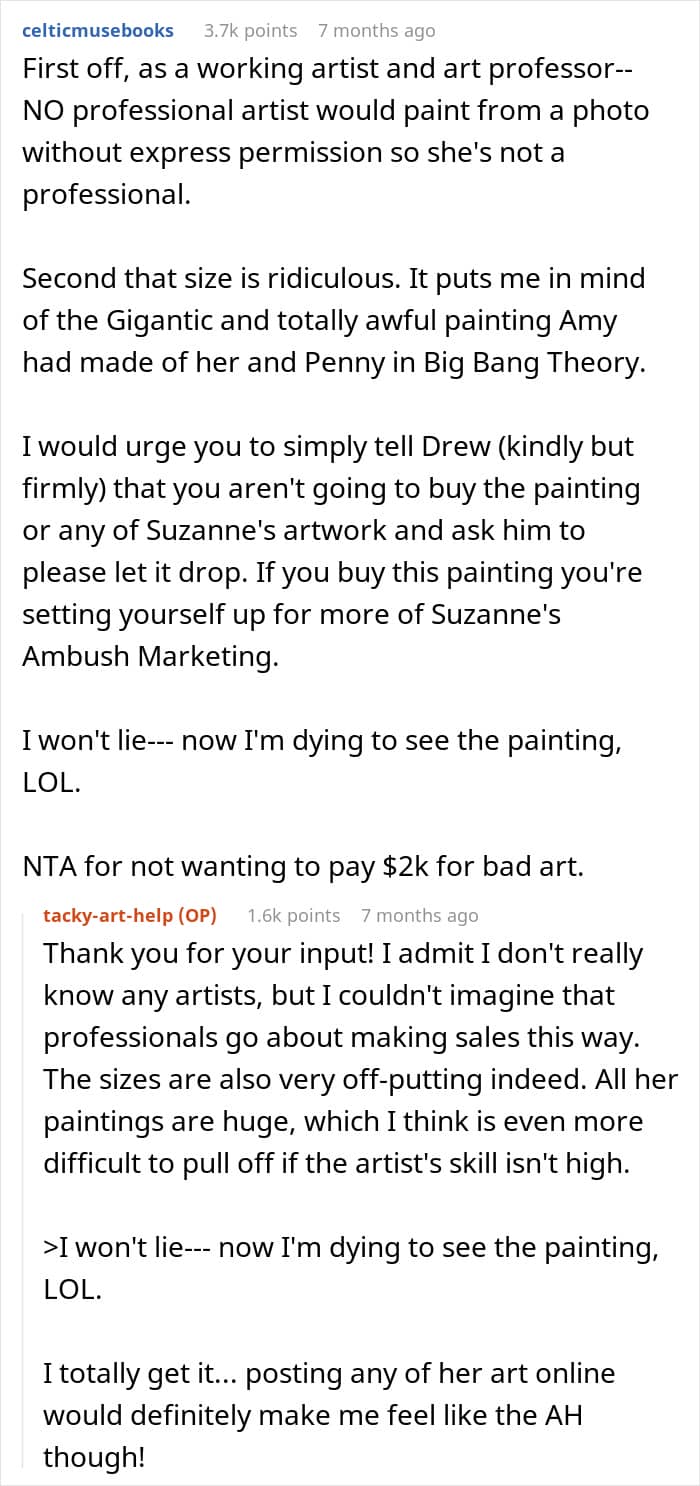Open celticmusebooks user profile
The image size is (700, 1486).
click(98, 30)
